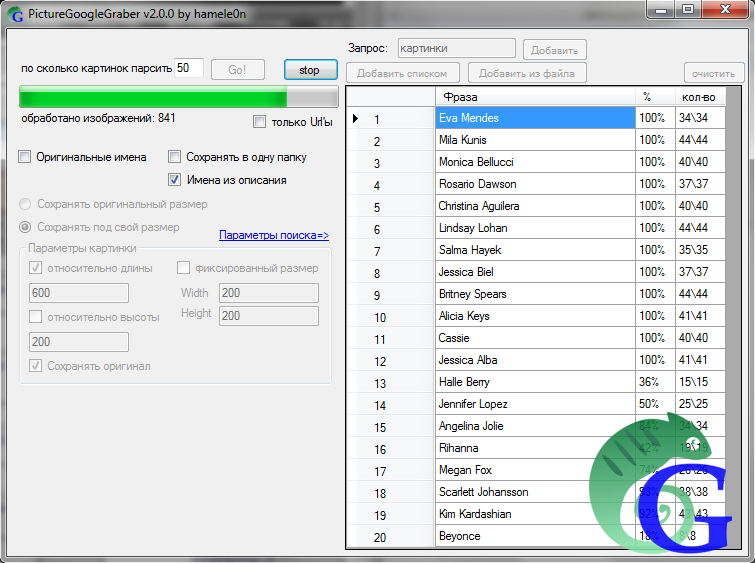755x563 pixels.
Task: Click the stop button
Action: pos(309,70)
